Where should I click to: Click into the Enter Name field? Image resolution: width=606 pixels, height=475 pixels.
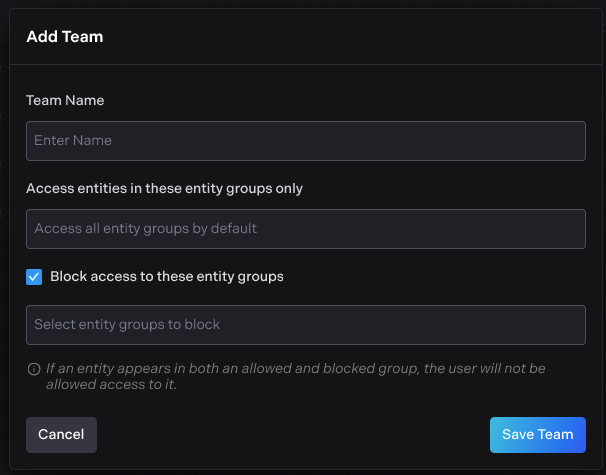(305, 141)
